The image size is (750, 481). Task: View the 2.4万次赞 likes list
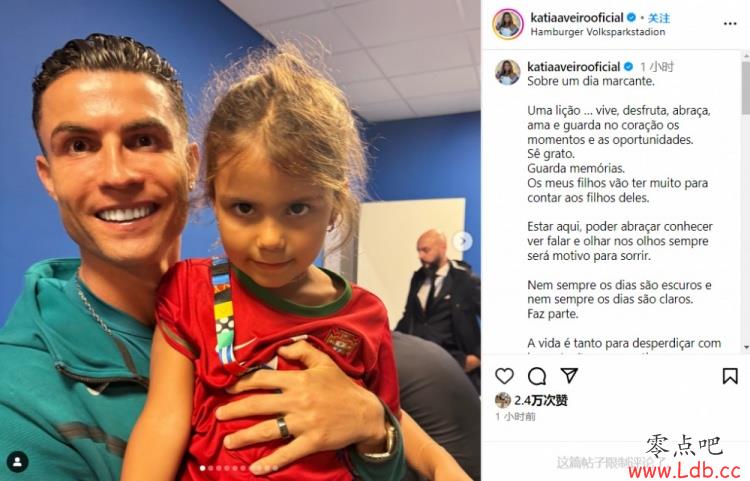(x=541, y=400)
